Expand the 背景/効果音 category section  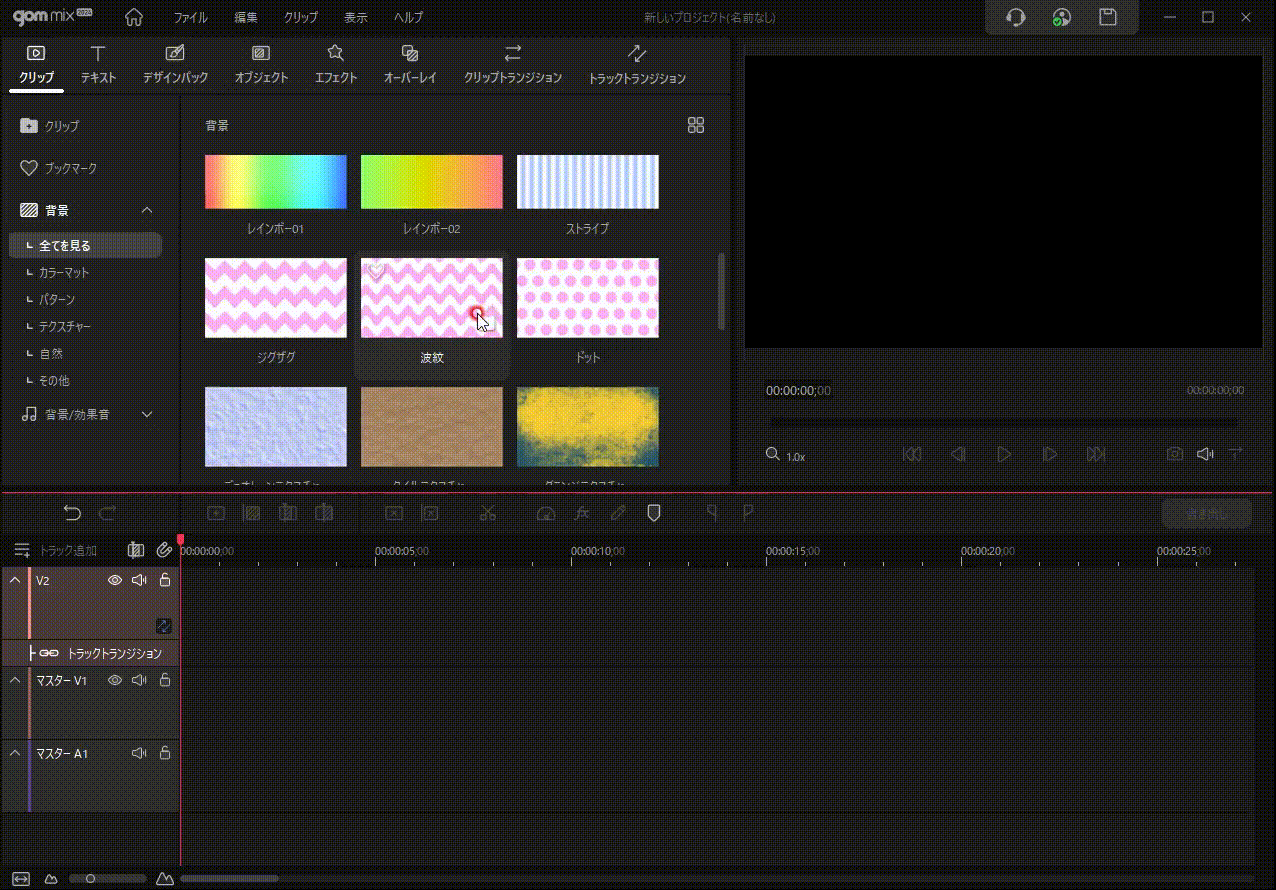point(147,414)
